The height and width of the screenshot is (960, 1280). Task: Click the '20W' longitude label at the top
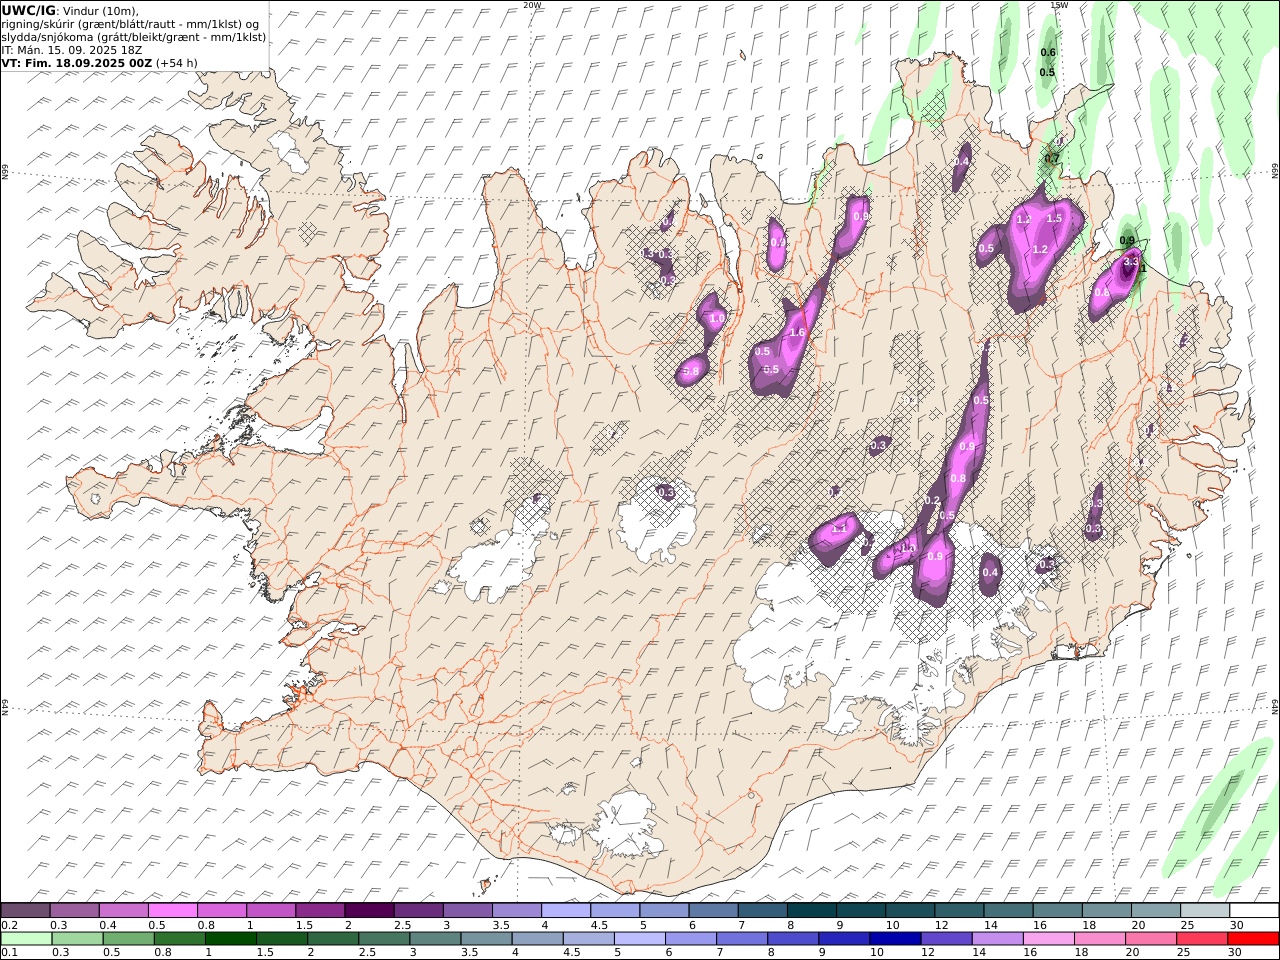532,5
